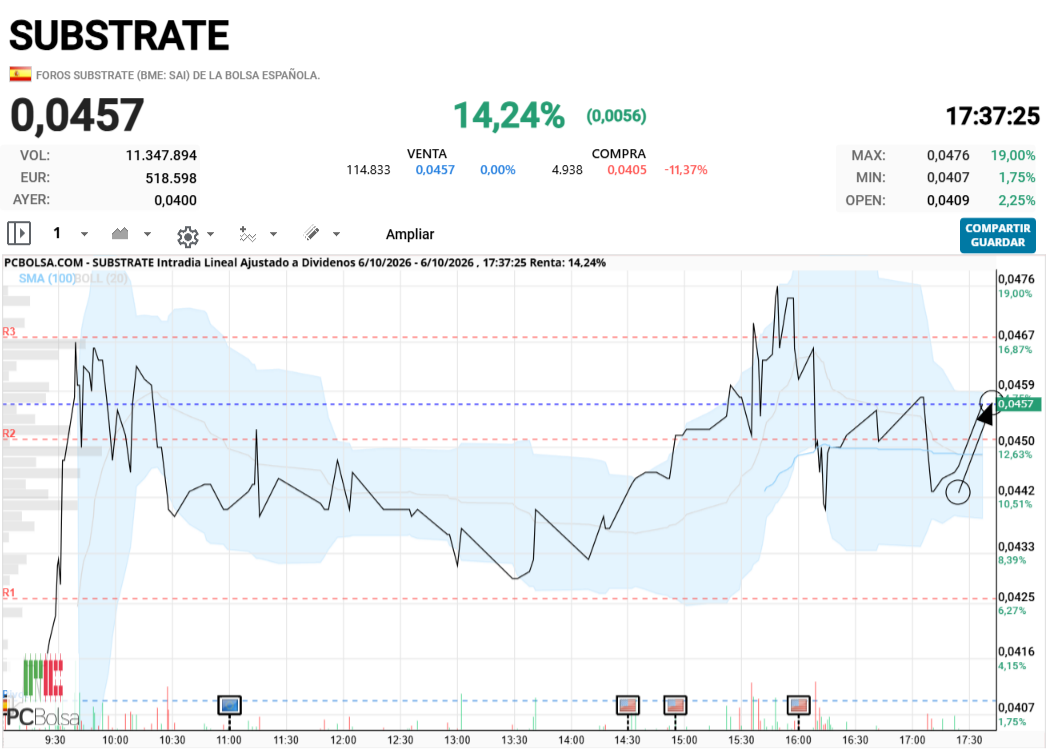This screenshot has width=1048, height=749.
Task: Click the EUR value 518.598
Action: 171,178
